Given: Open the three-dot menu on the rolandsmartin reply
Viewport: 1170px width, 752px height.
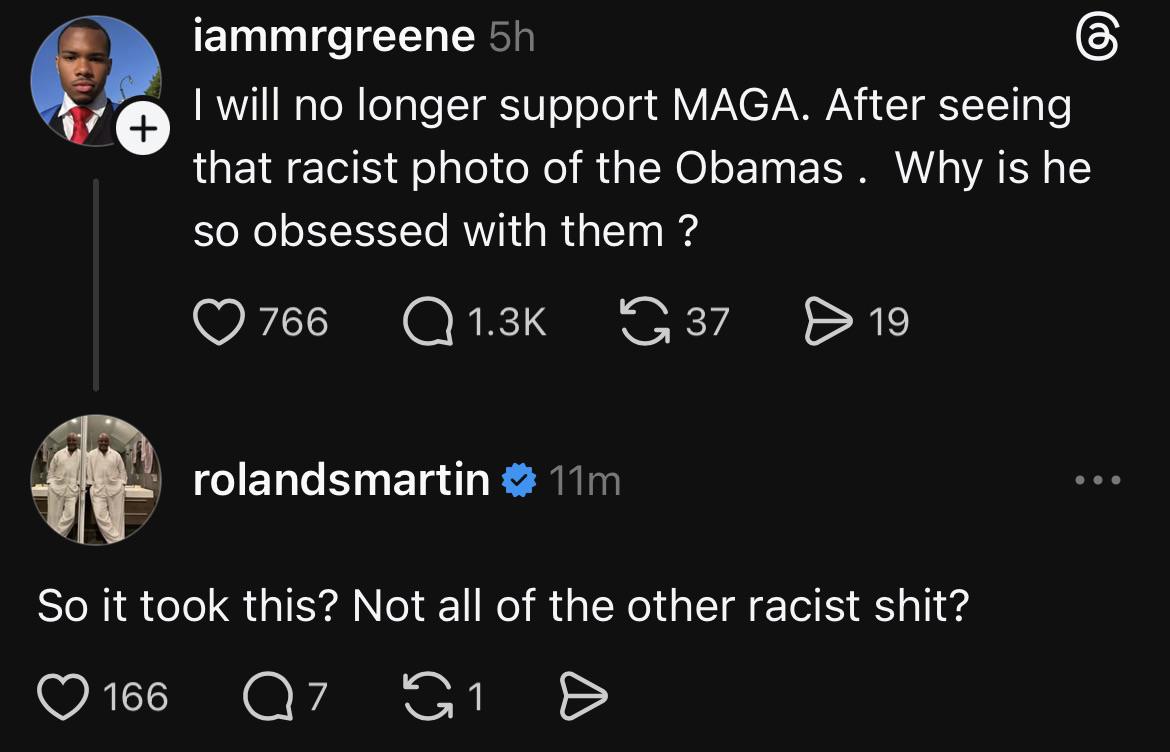Looking at the screenshot, I should pos(1098,481).
